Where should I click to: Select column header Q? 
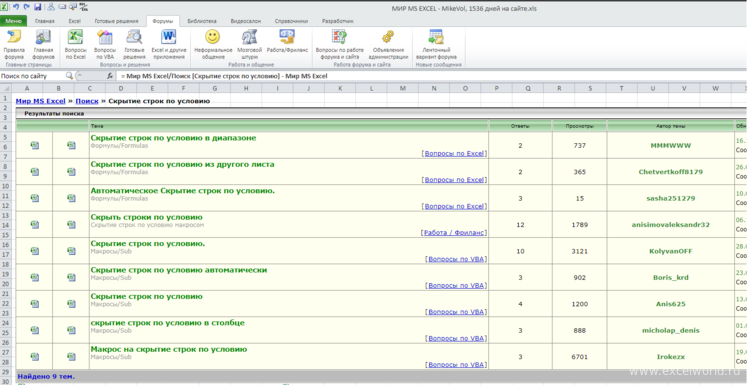click(x=528, y=88)
